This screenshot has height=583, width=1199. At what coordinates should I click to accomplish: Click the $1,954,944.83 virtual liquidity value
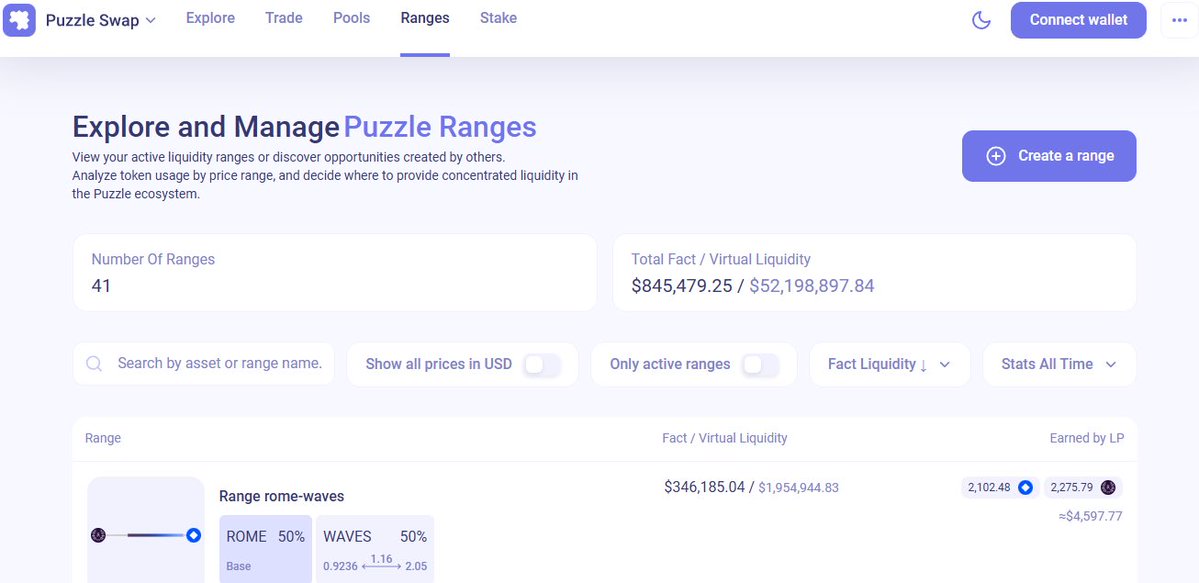click(798, 487)
